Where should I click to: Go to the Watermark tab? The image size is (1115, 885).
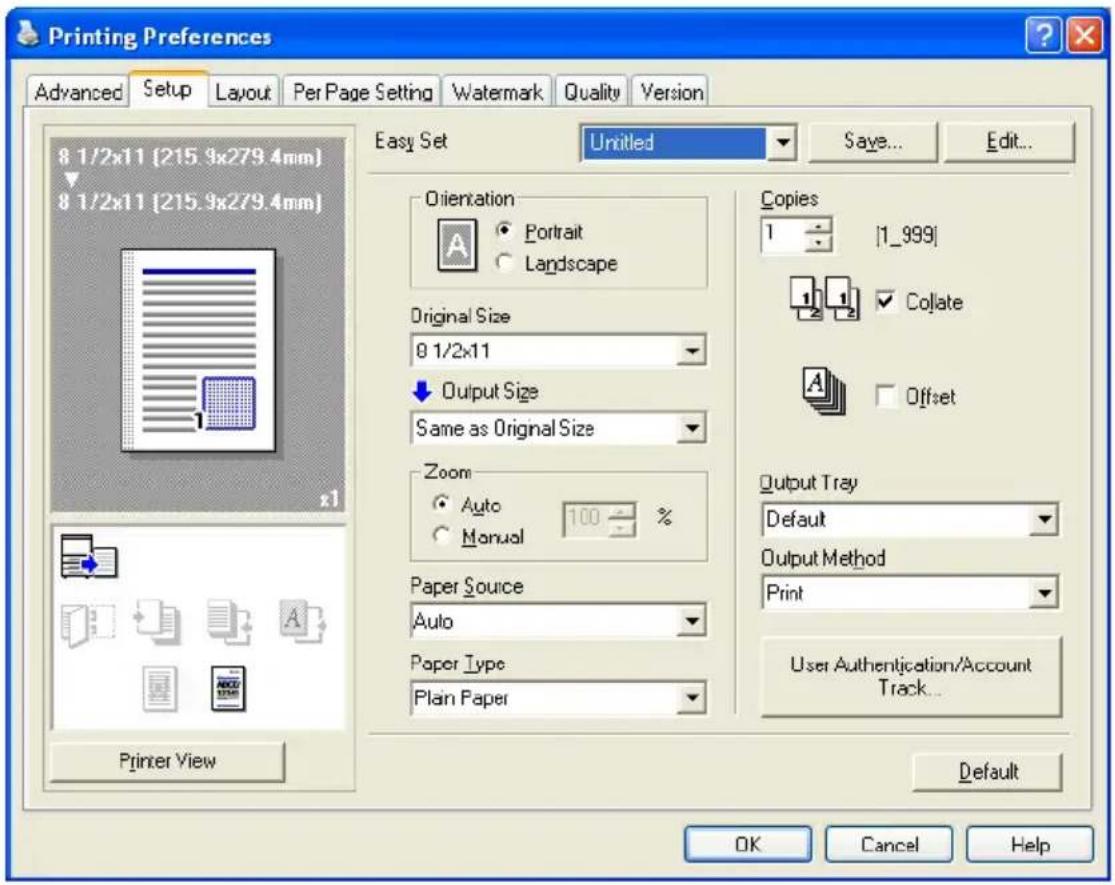(497, 92)
